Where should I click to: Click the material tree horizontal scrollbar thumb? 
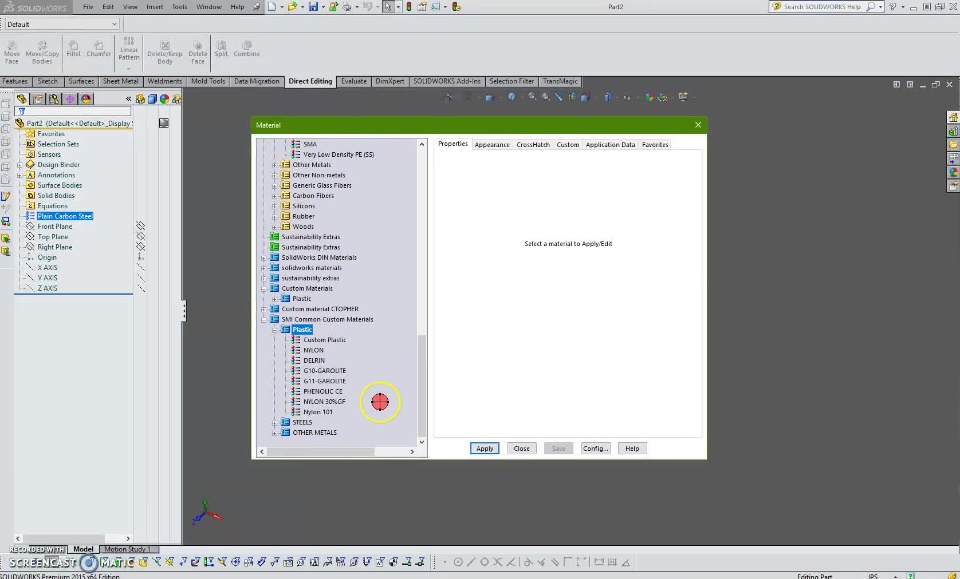321,452
